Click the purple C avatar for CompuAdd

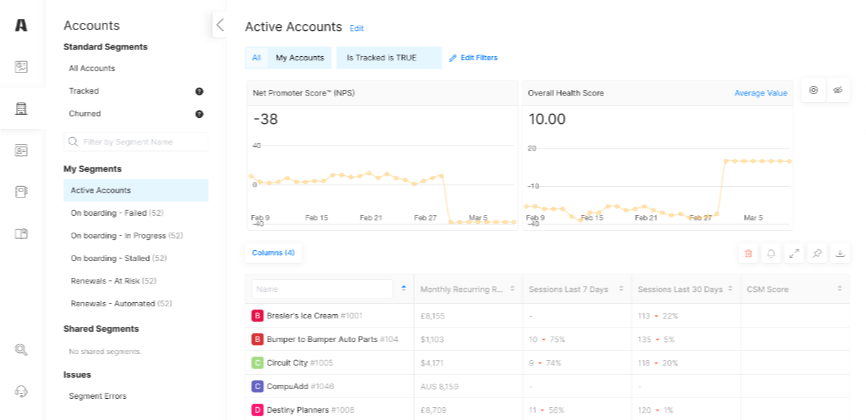[257, 386]
